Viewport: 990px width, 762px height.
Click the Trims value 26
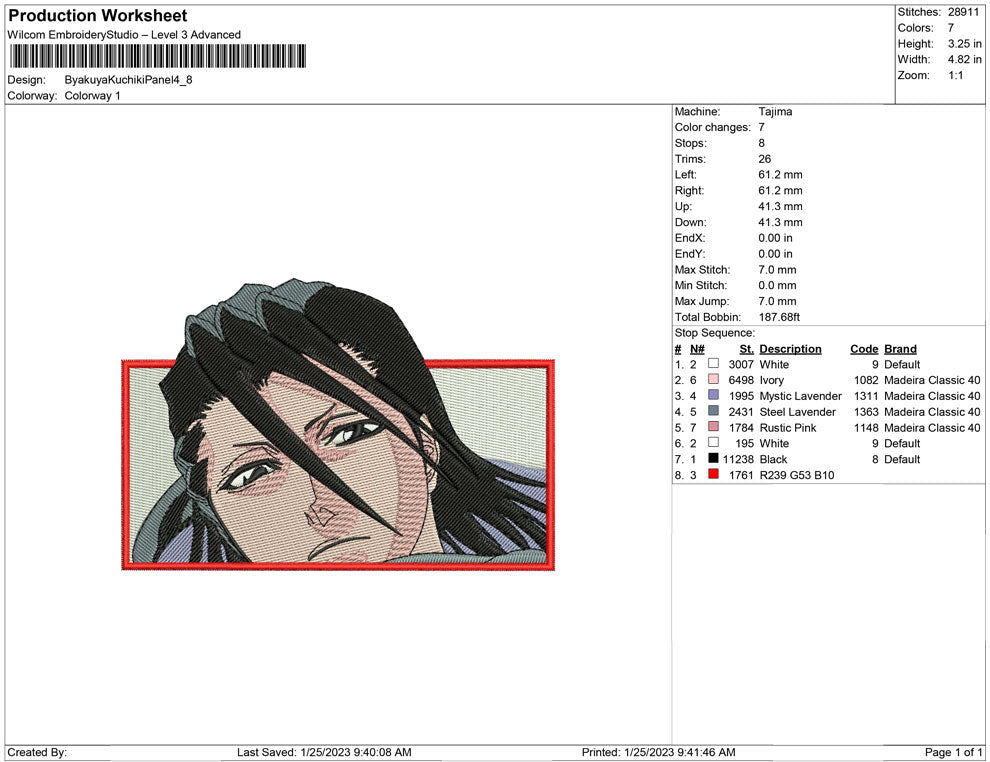coord(765,159)
